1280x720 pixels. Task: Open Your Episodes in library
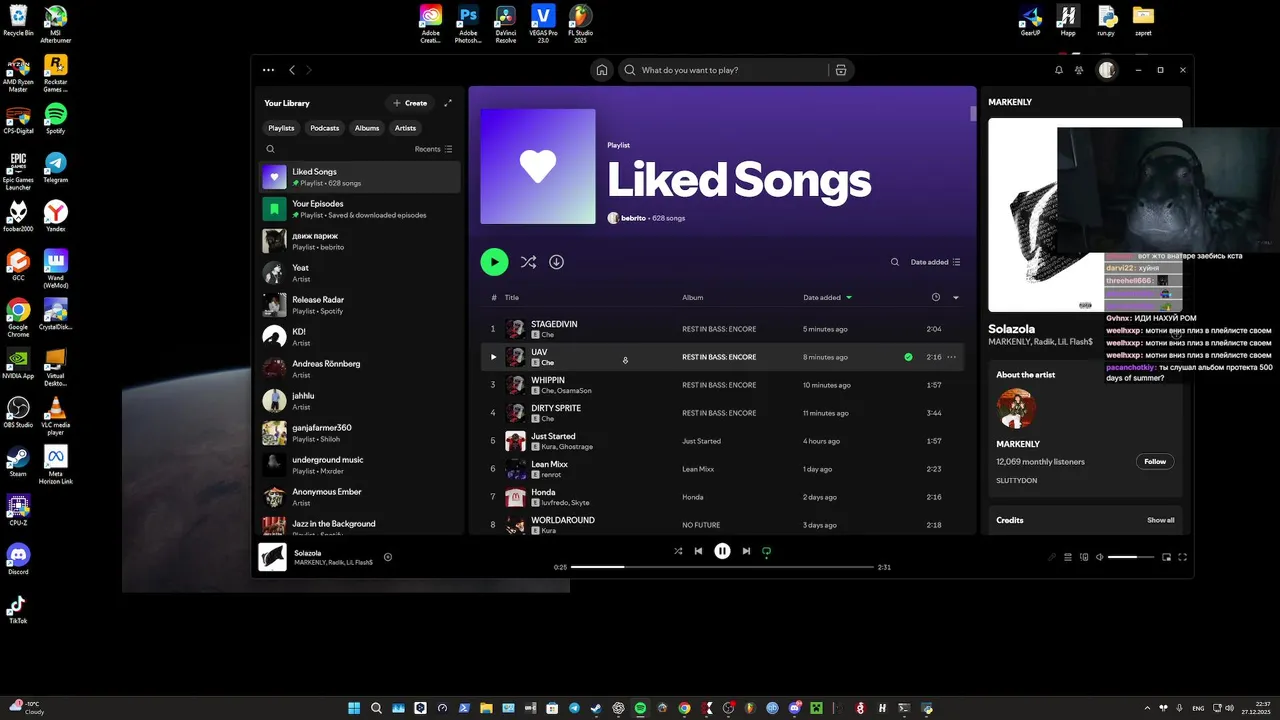[x=360, y=209]
